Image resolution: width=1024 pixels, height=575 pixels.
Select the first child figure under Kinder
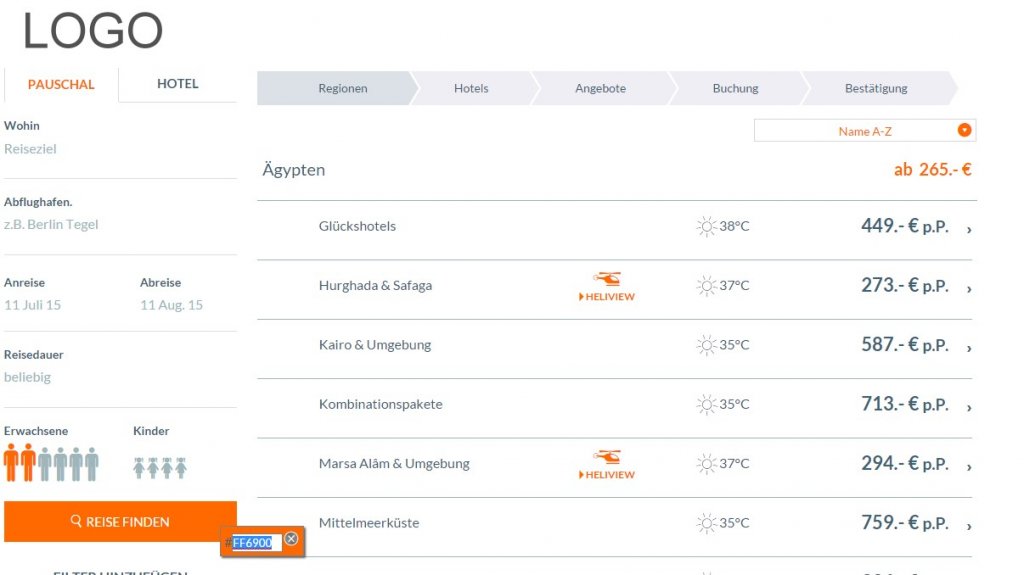(139, 467)
